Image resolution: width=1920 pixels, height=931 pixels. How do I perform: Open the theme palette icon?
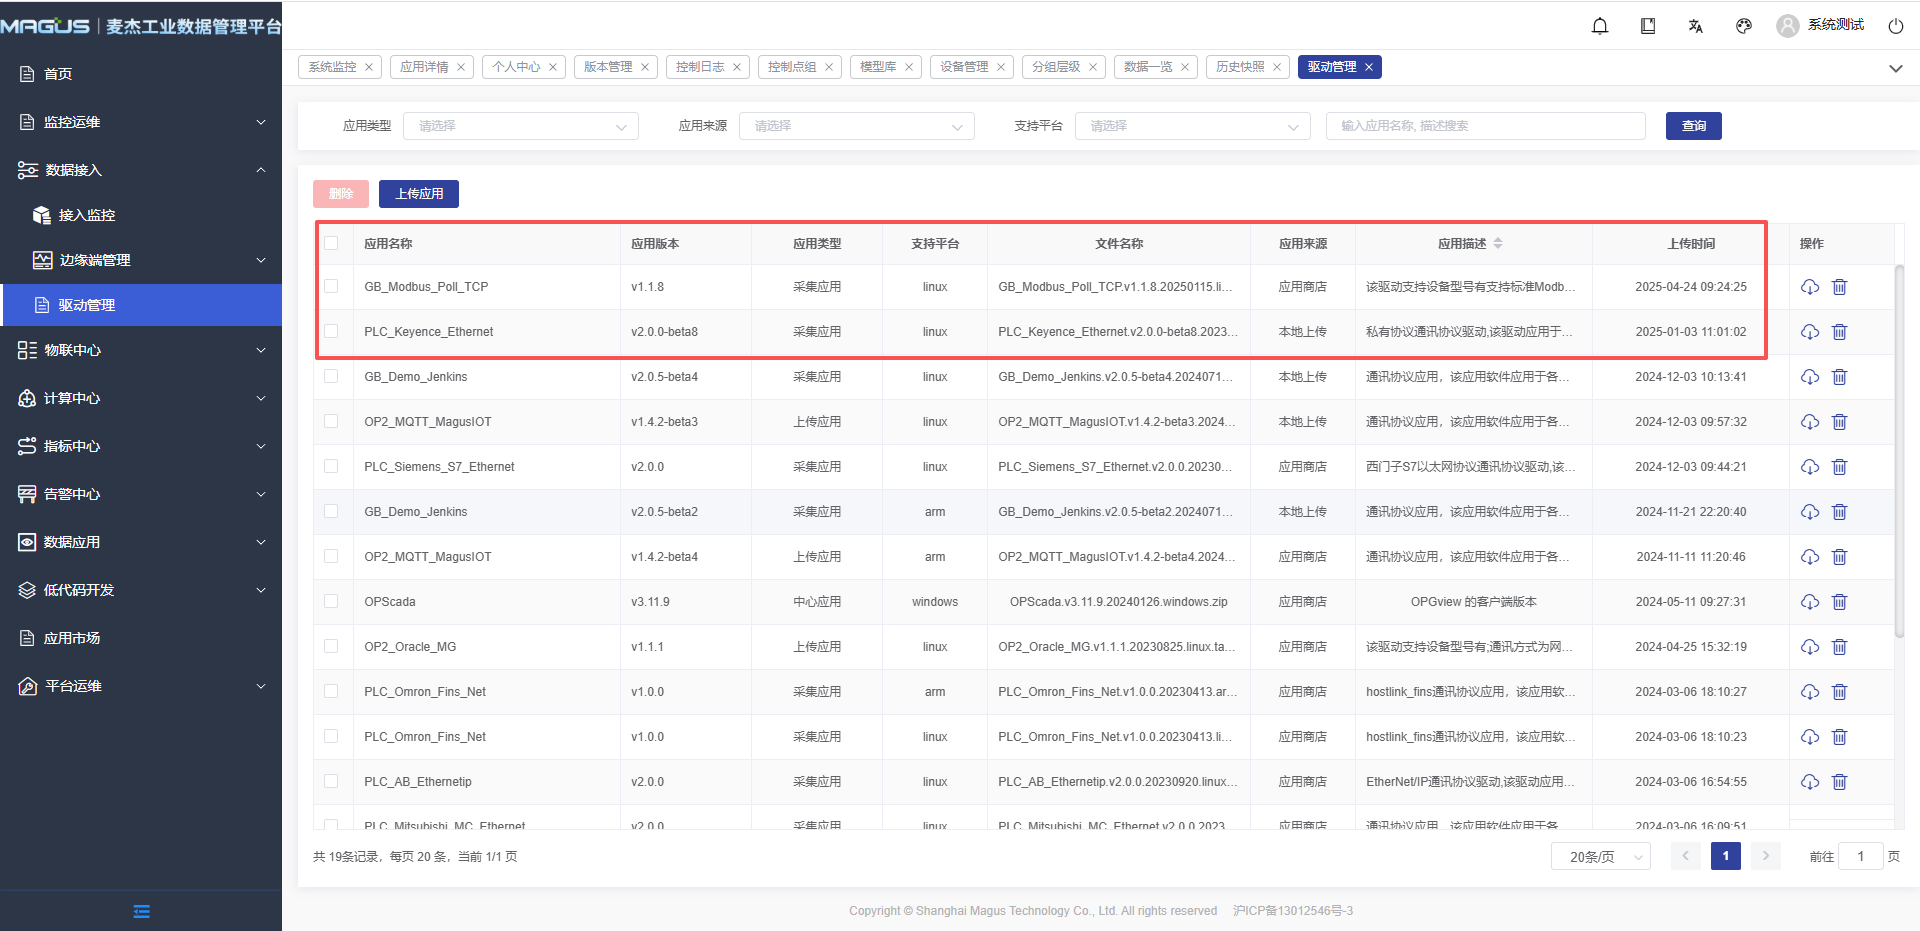tap(1744, 26)
